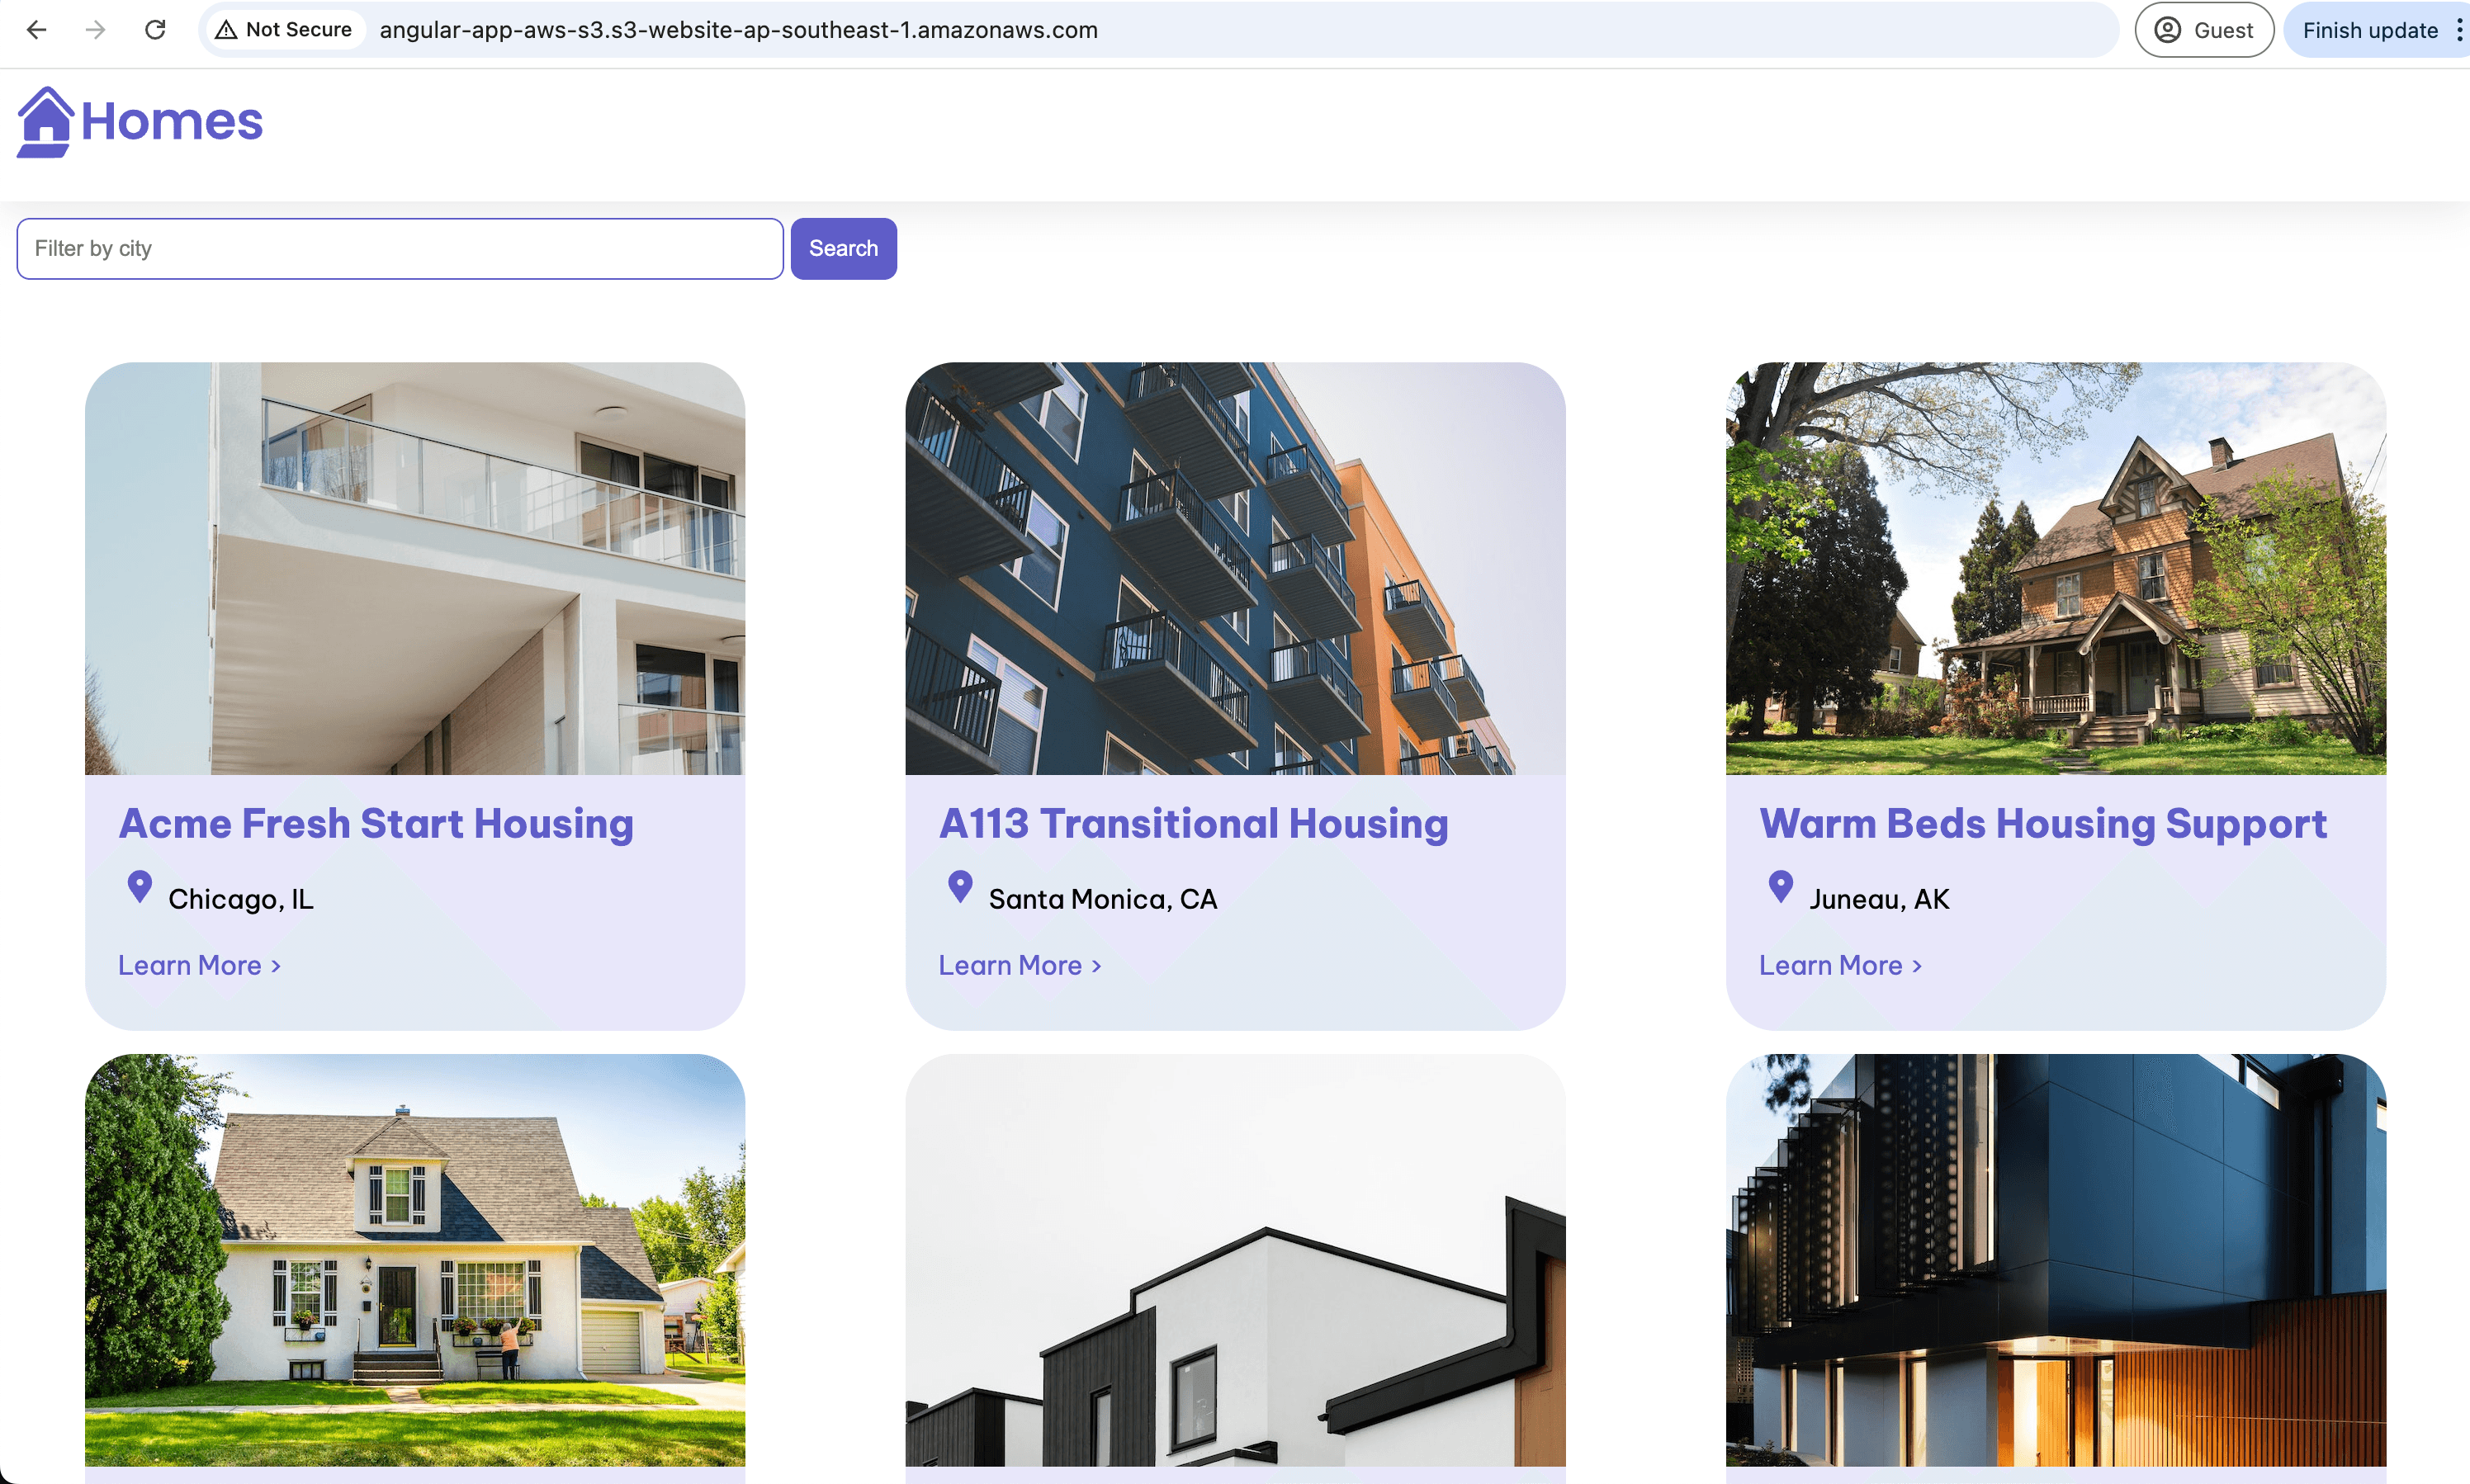
Task: Select the Warm Beds Housing Support heading
Action: [2043, 823]
